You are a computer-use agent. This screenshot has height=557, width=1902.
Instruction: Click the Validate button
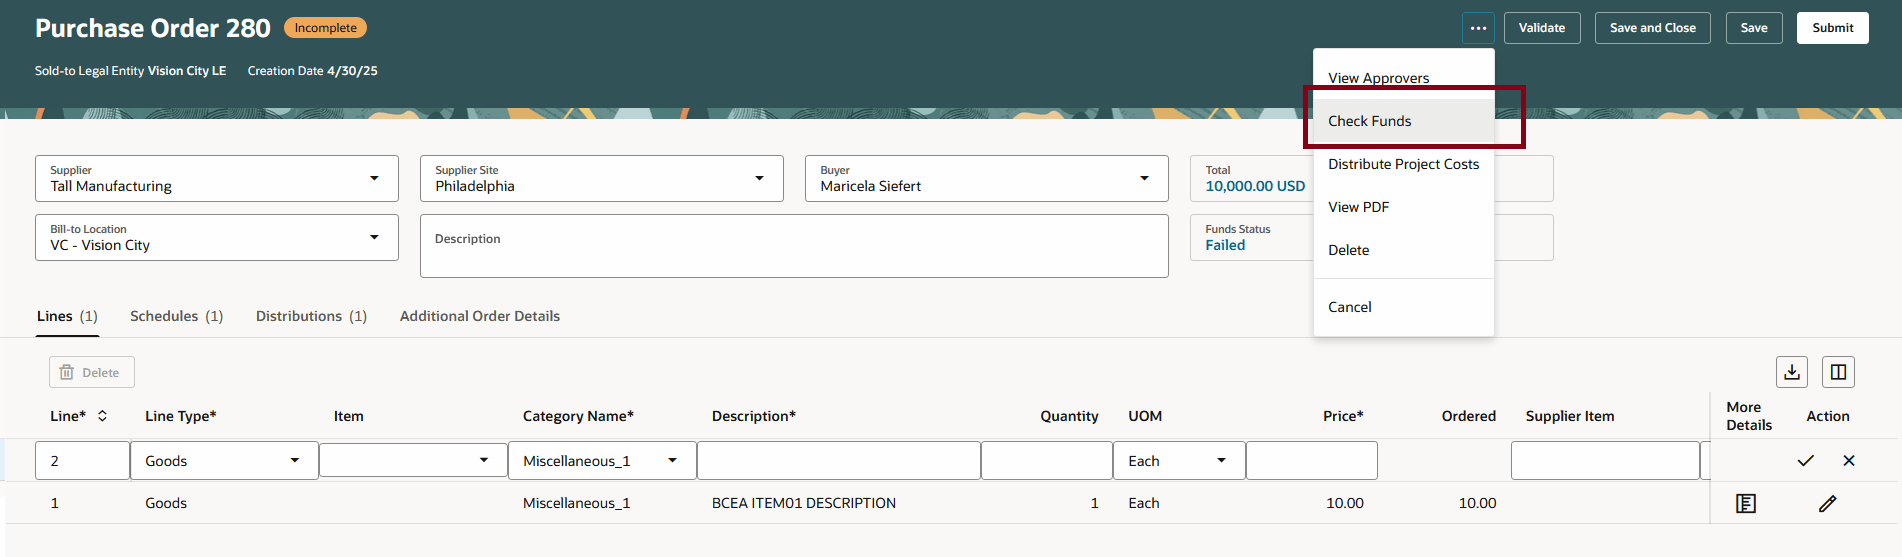coord(1542,28)
